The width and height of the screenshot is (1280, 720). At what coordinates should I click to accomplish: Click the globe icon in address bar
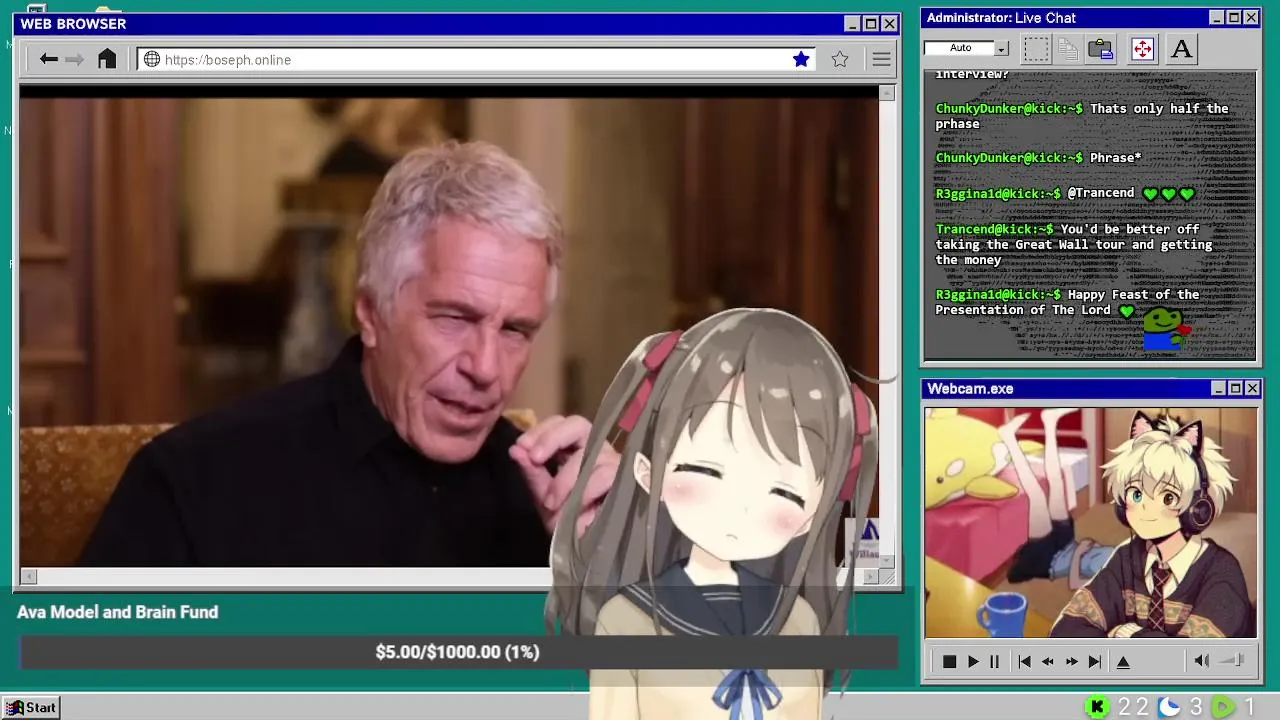coord(152,59)
